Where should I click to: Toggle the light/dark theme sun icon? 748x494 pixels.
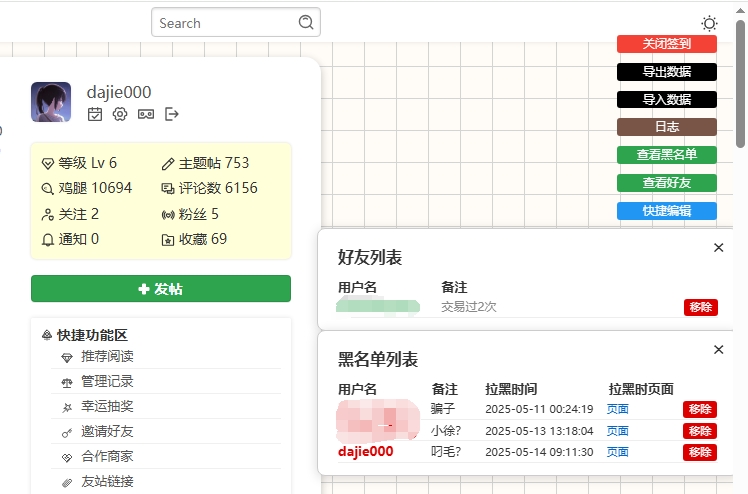709,23
